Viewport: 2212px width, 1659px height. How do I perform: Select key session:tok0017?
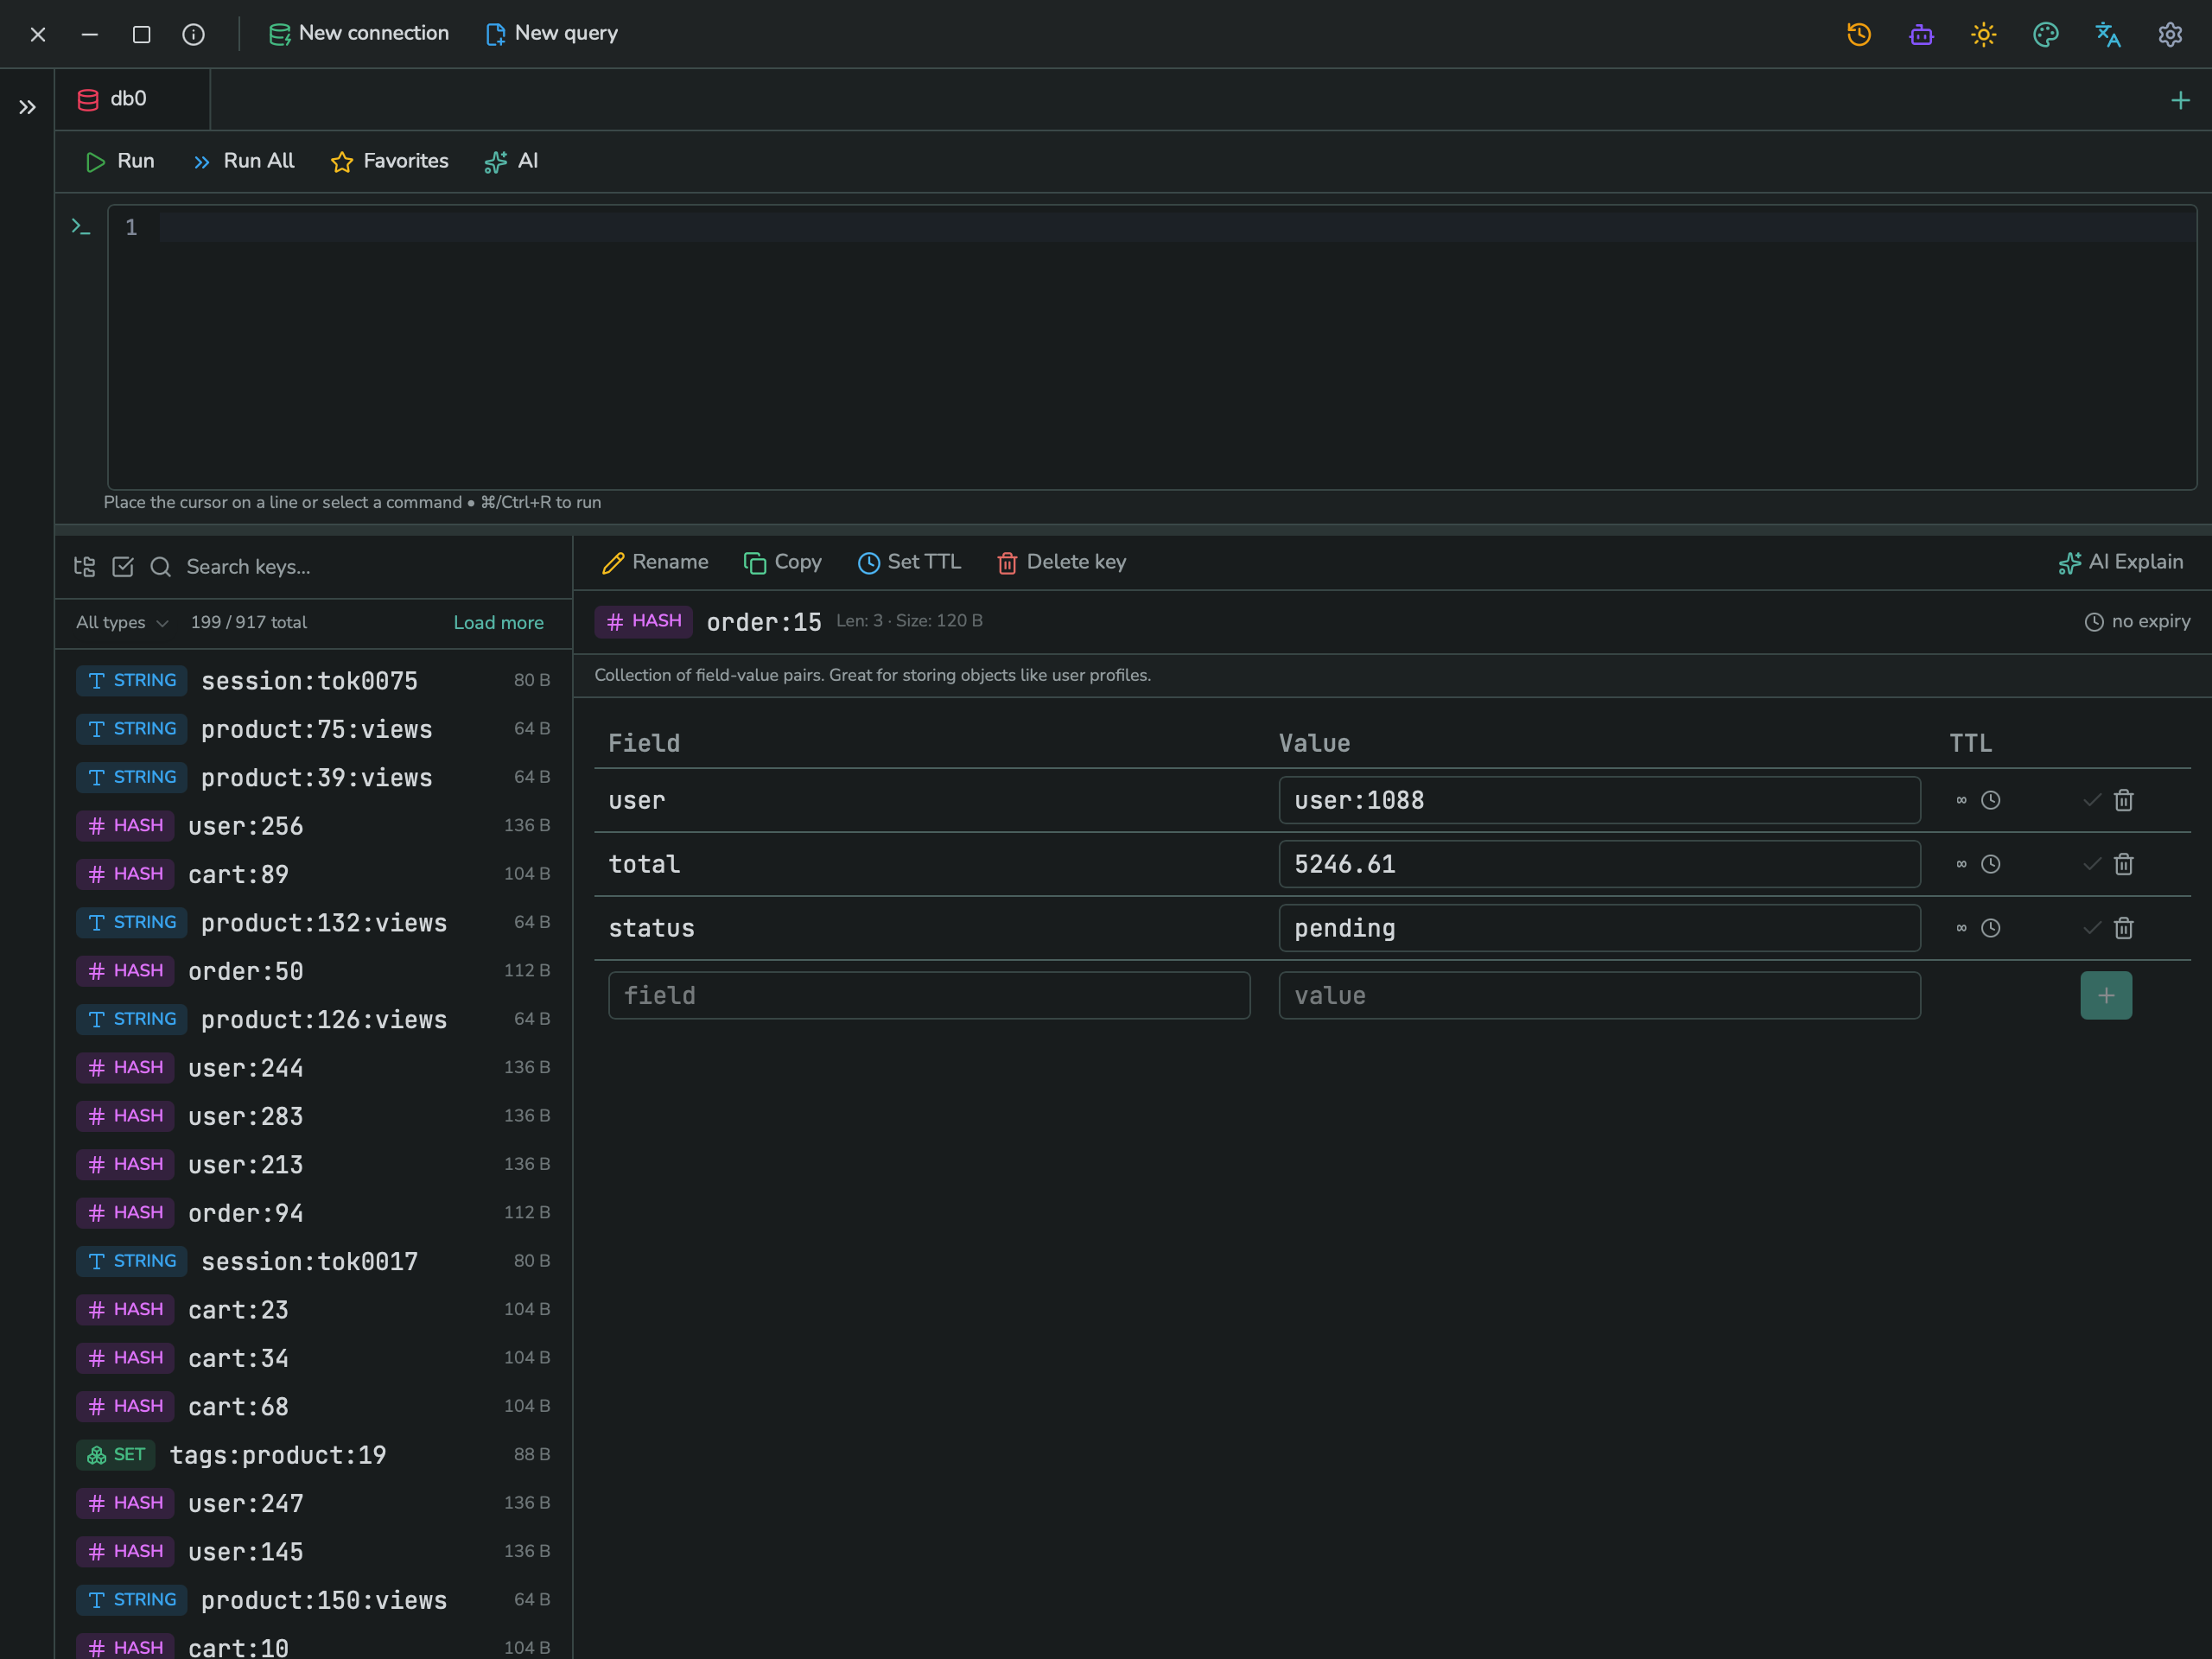(x=313, y=1261)
